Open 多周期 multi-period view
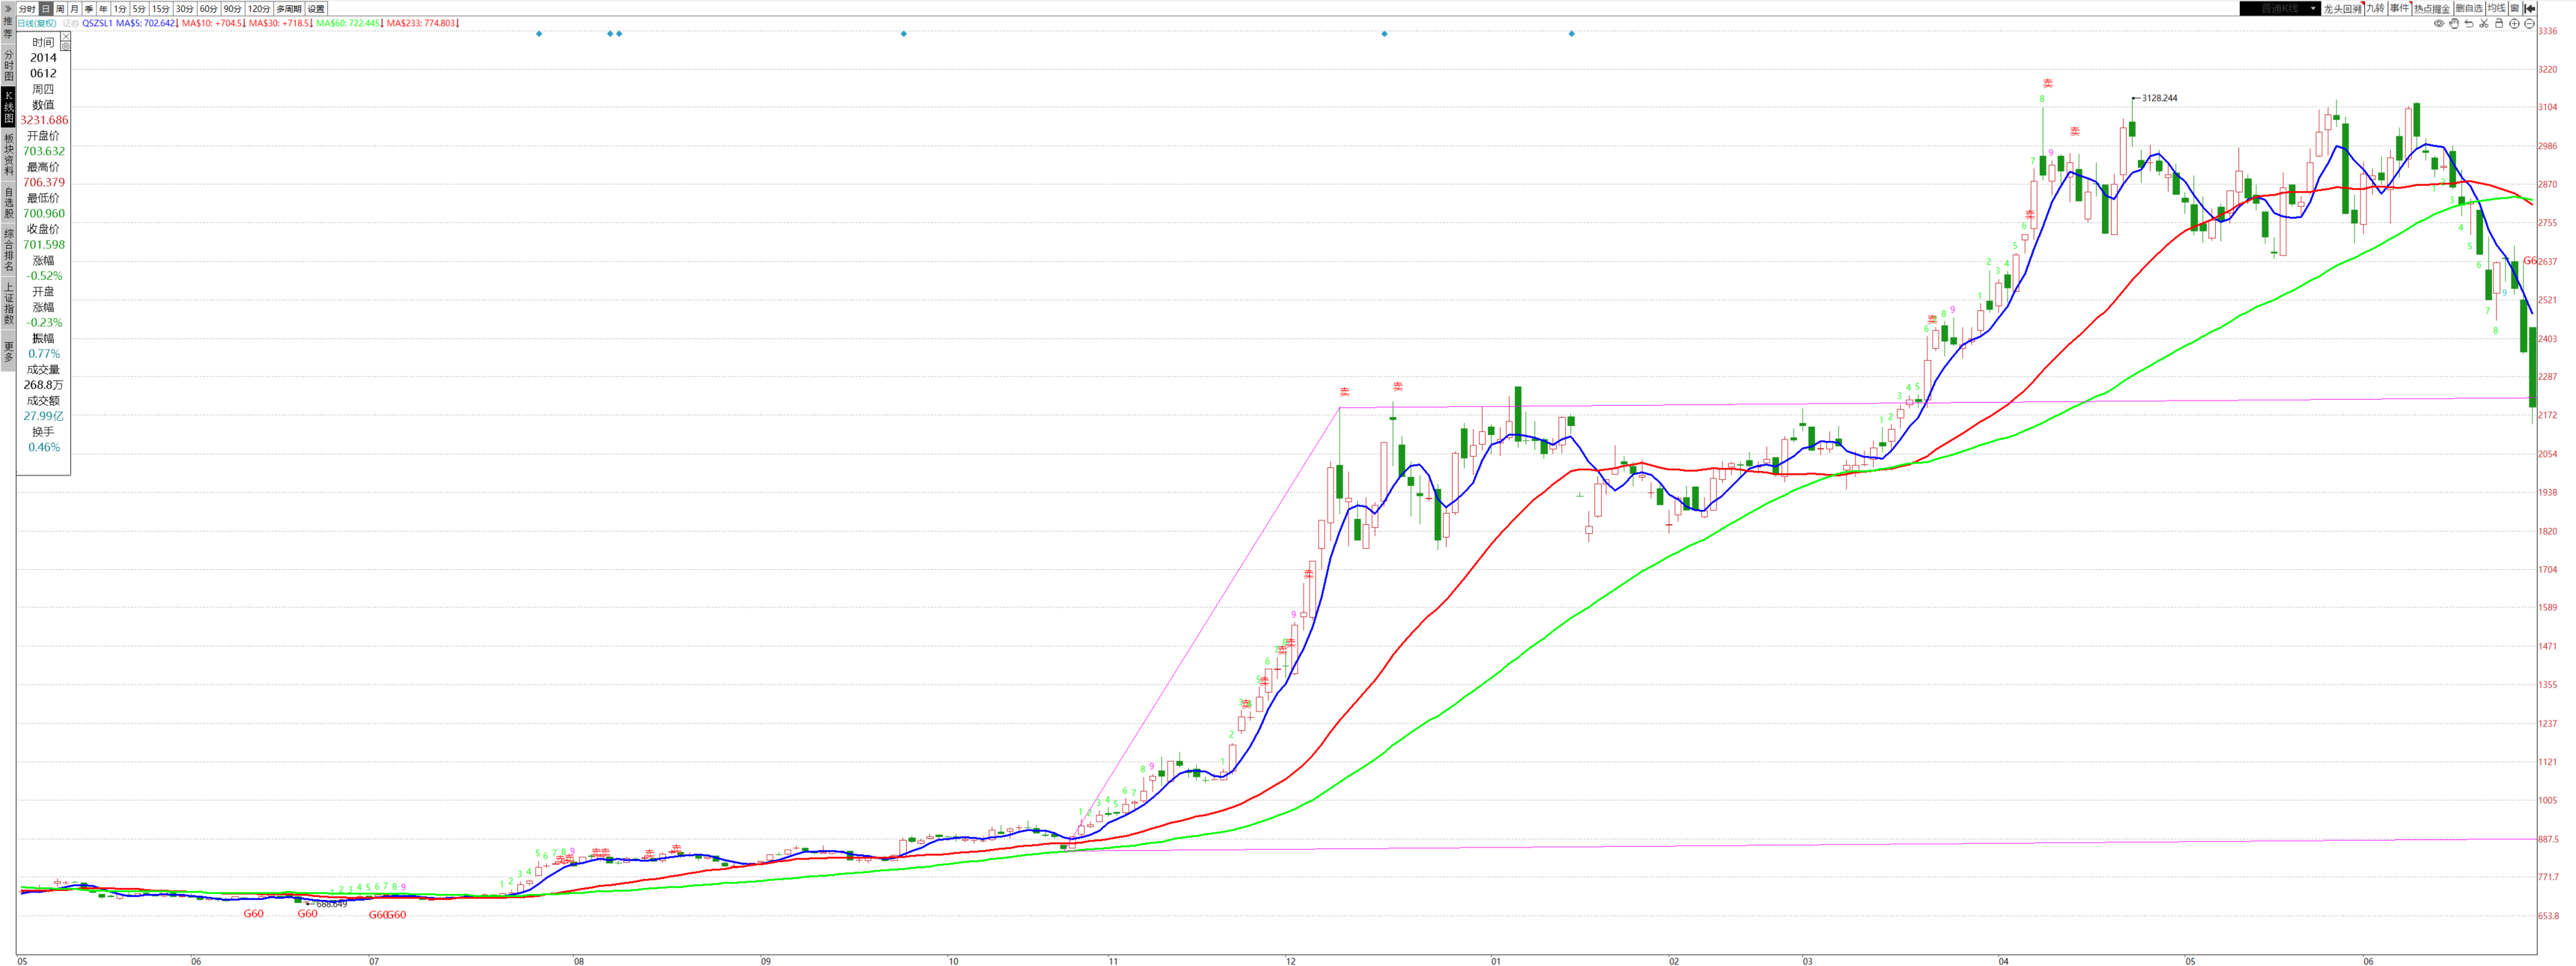This screenshot has height=966, width=2576. pos(289,8)
